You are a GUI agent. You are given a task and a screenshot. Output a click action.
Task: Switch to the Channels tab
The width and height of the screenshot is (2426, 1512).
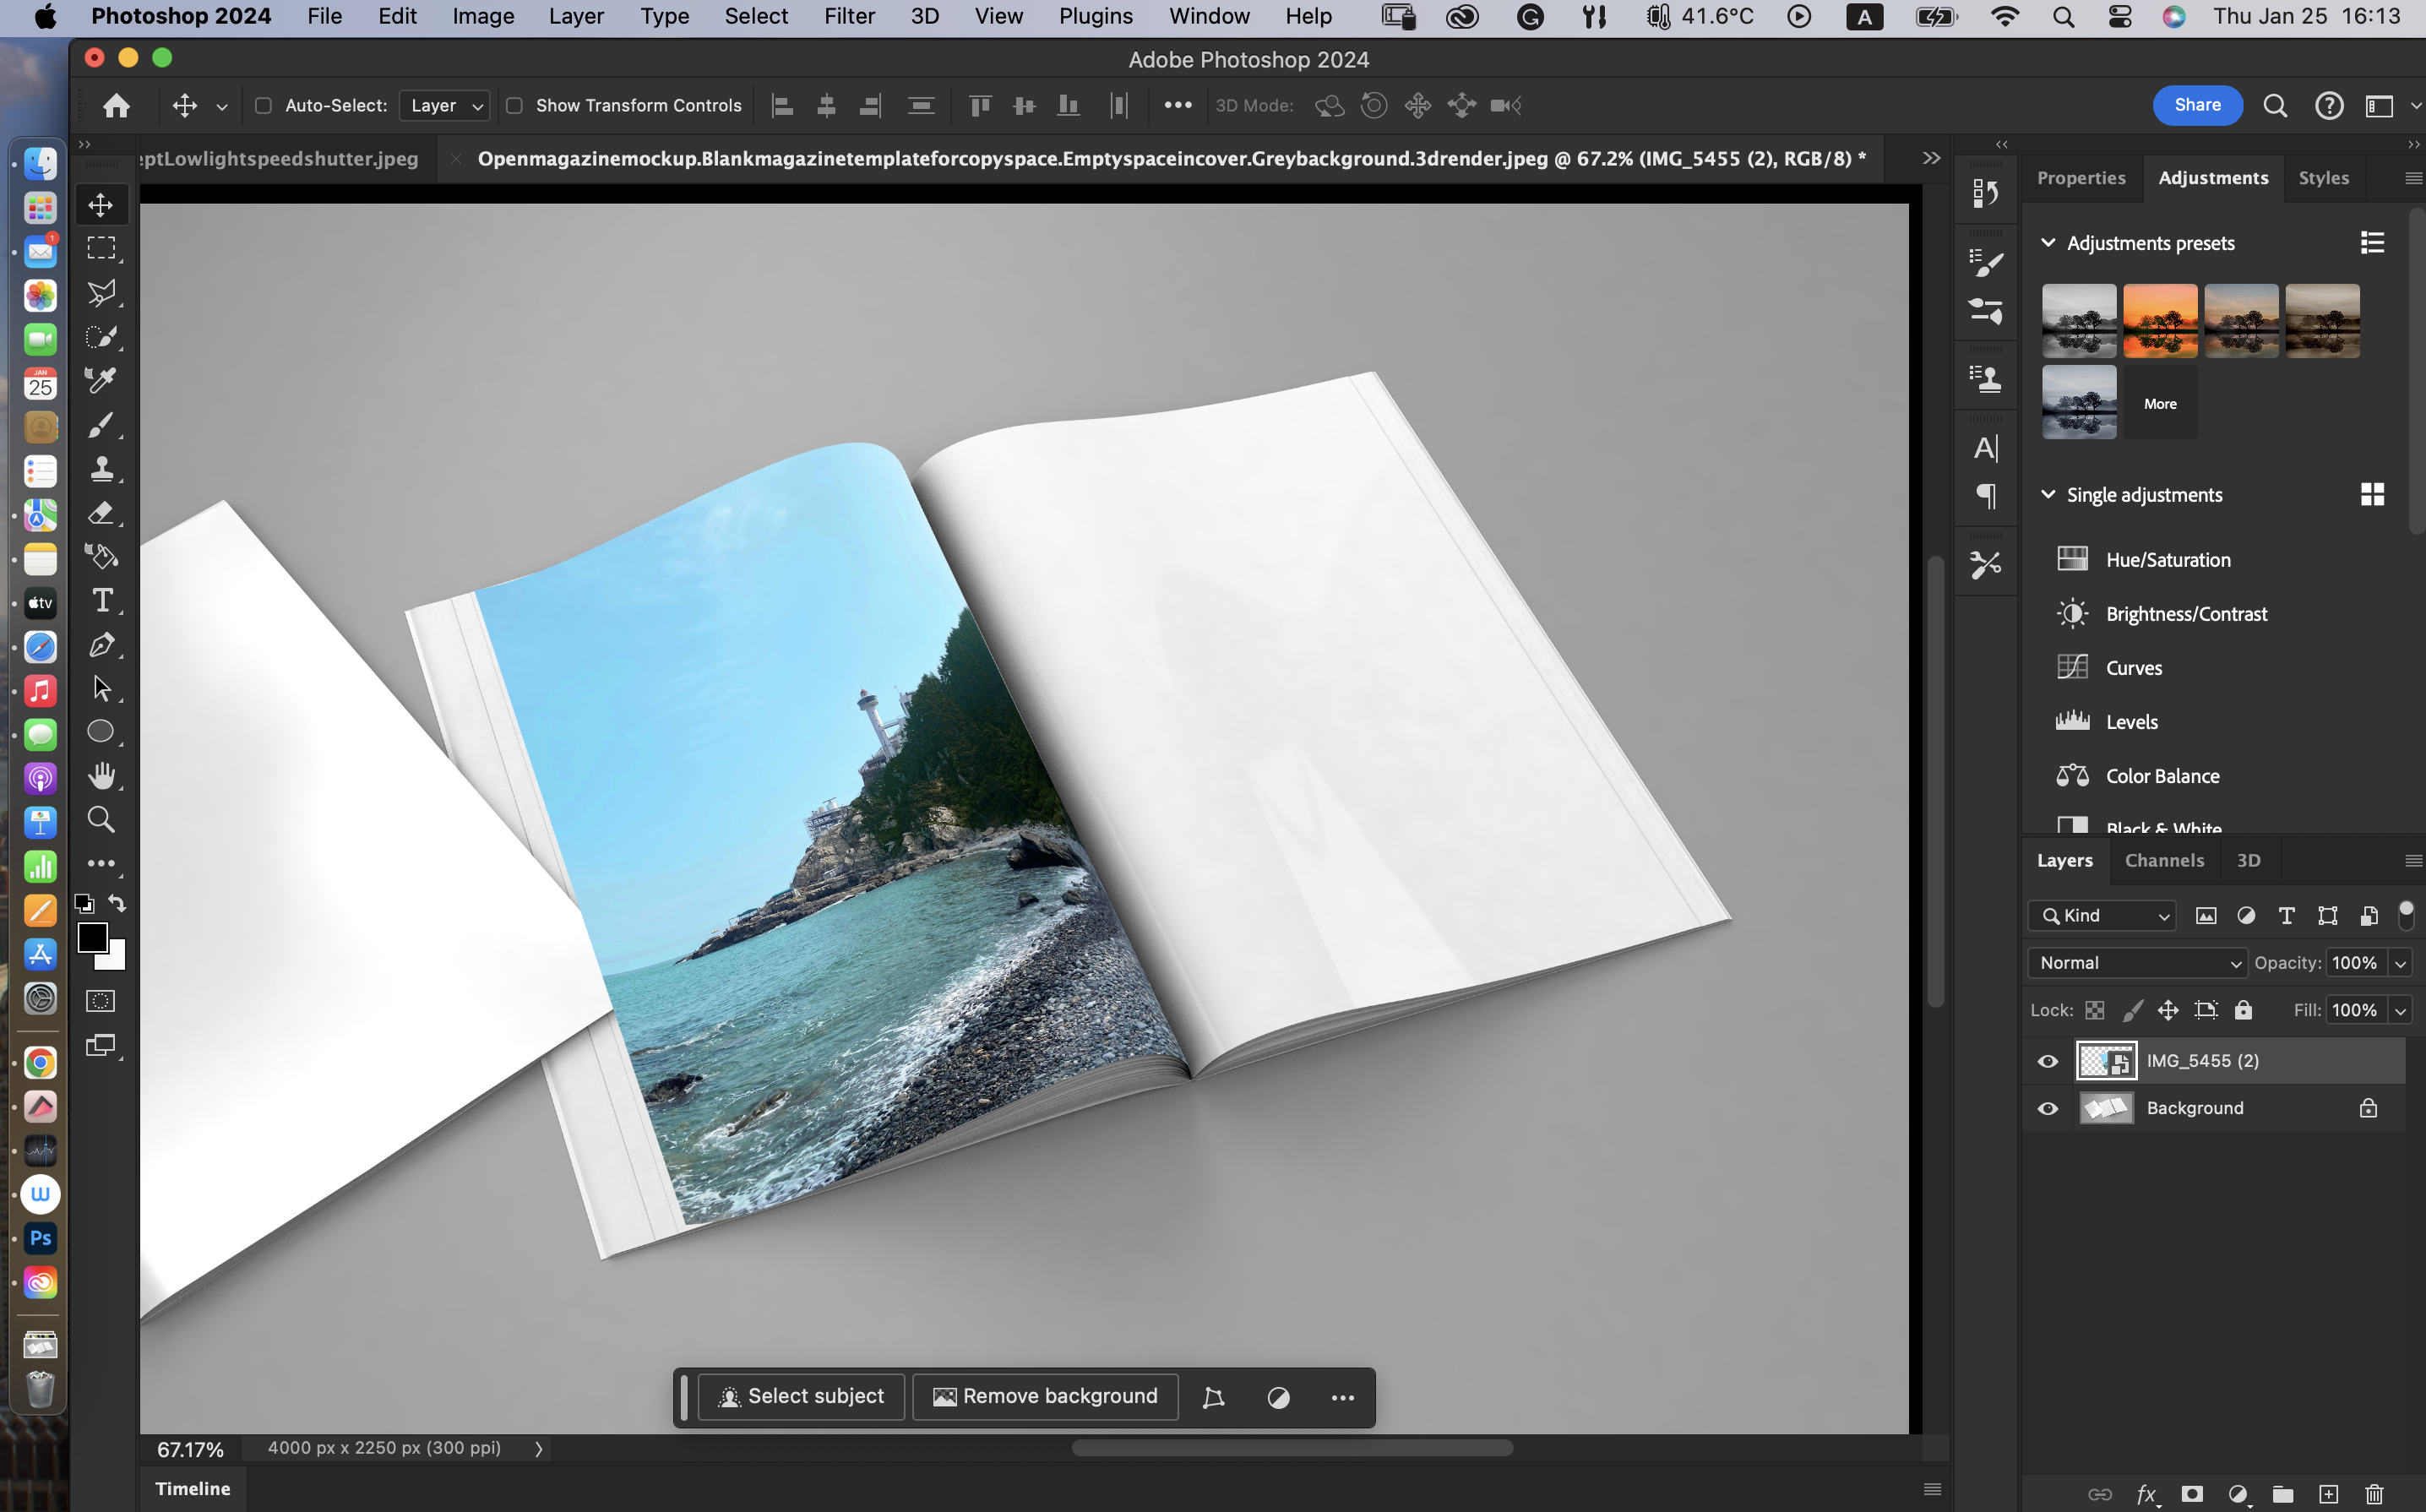point(2164,860)
